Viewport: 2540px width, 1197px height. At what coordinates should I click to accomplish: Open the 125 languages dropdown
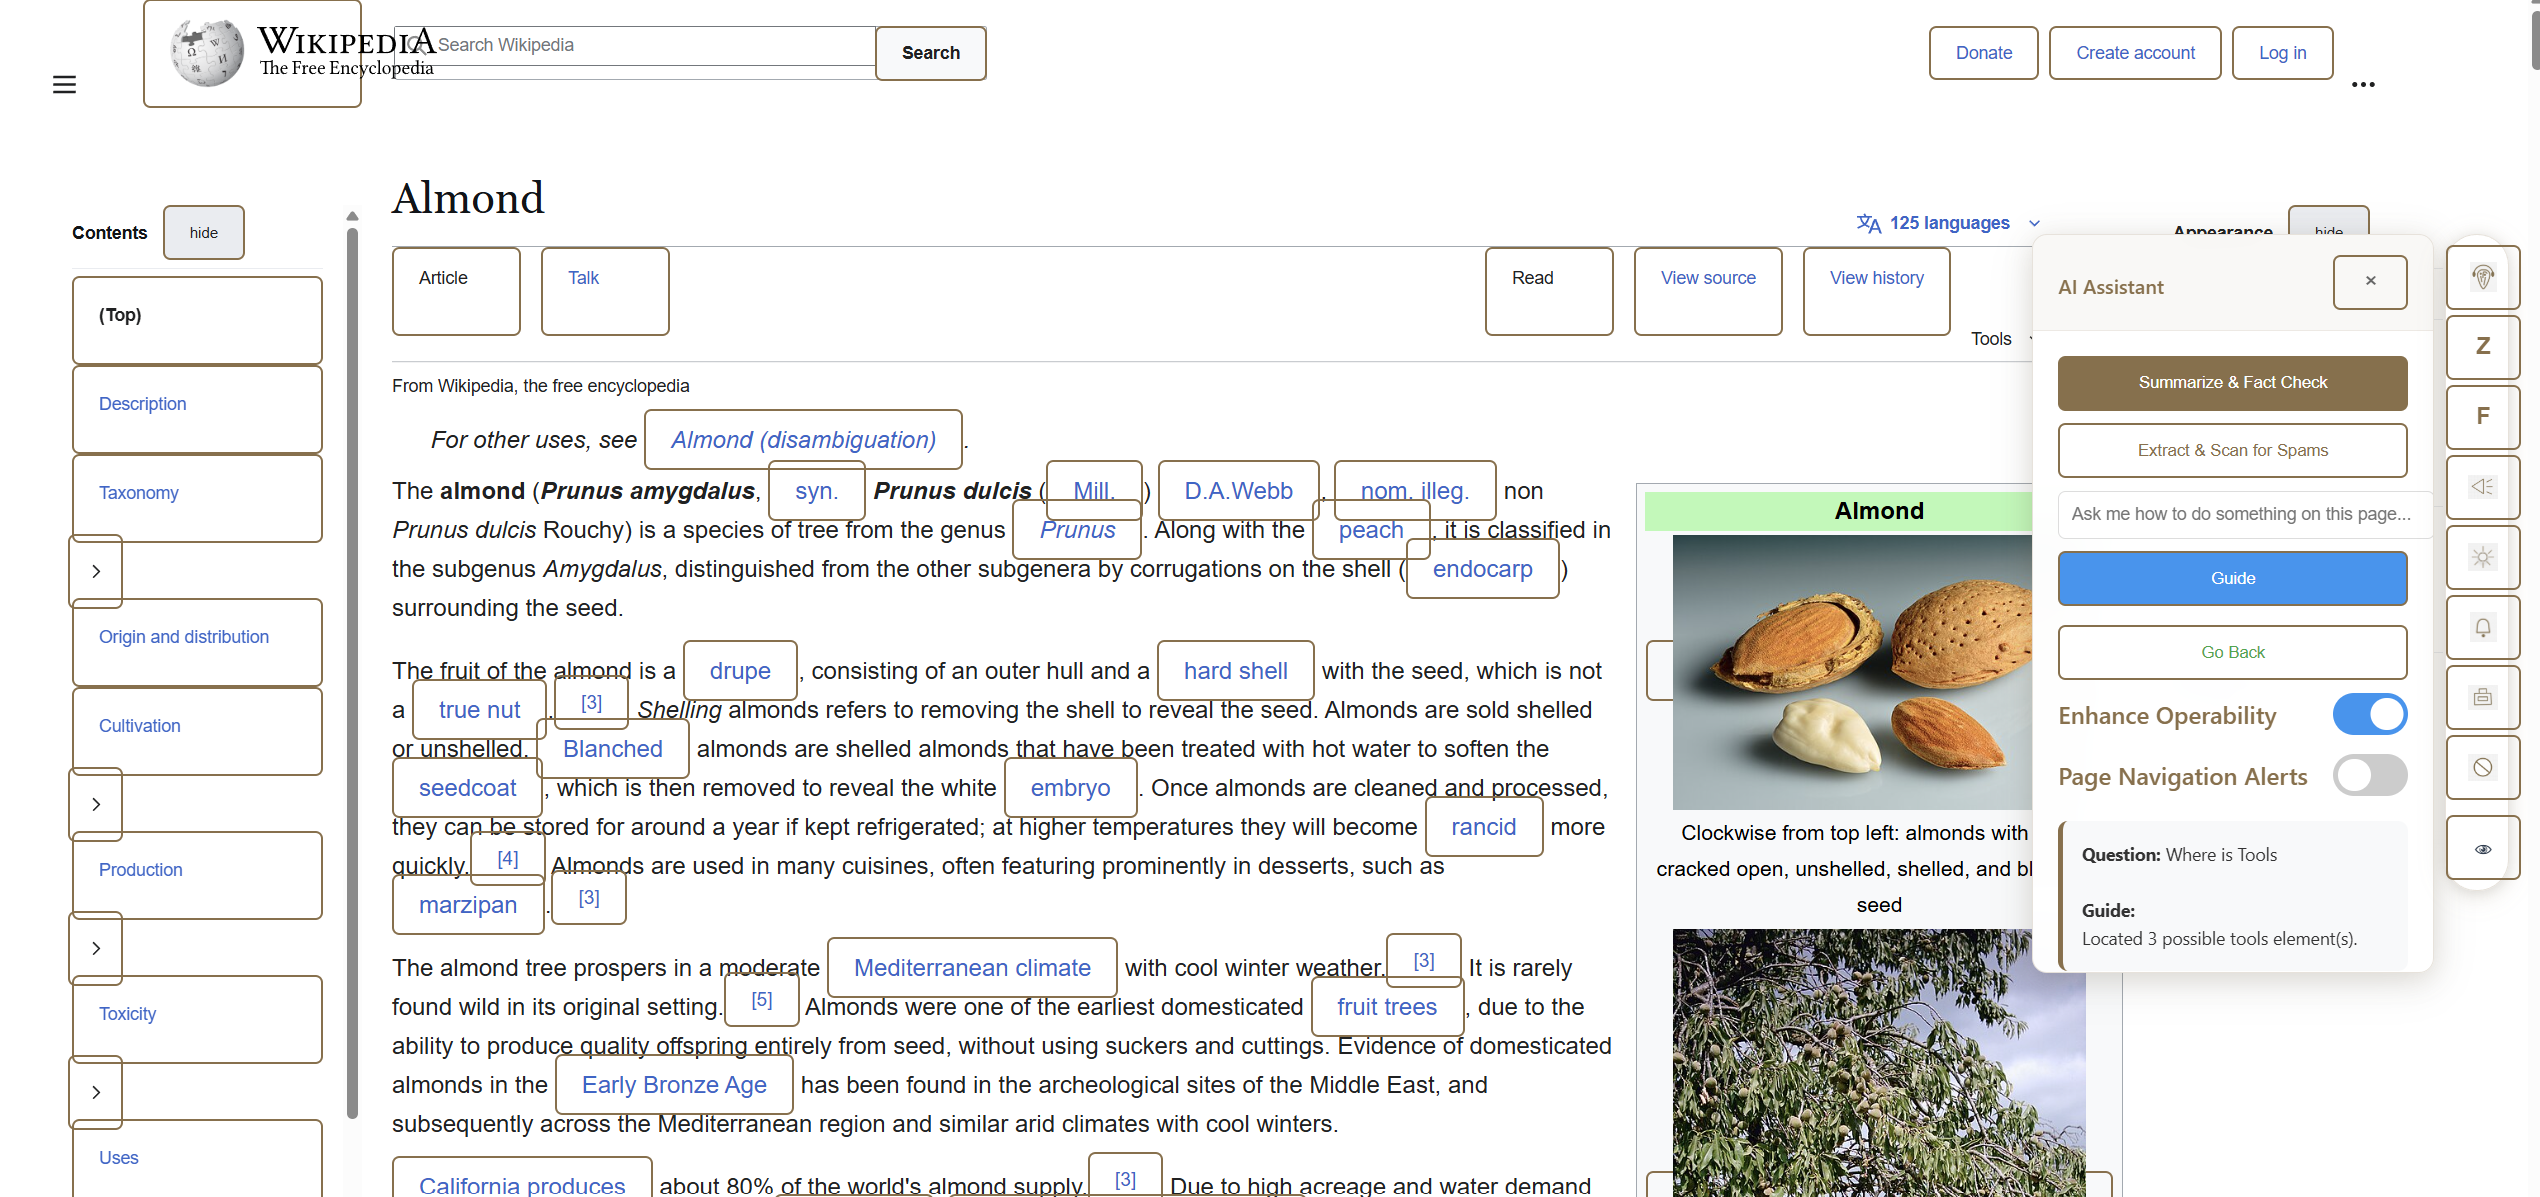tap(1948, 223)
